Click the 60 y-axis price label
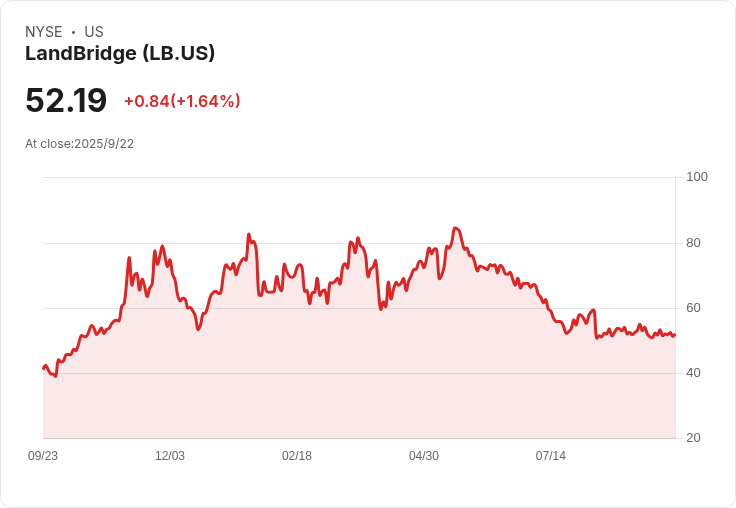The width and height of the screenshot is (736, 508). [694, 308]
